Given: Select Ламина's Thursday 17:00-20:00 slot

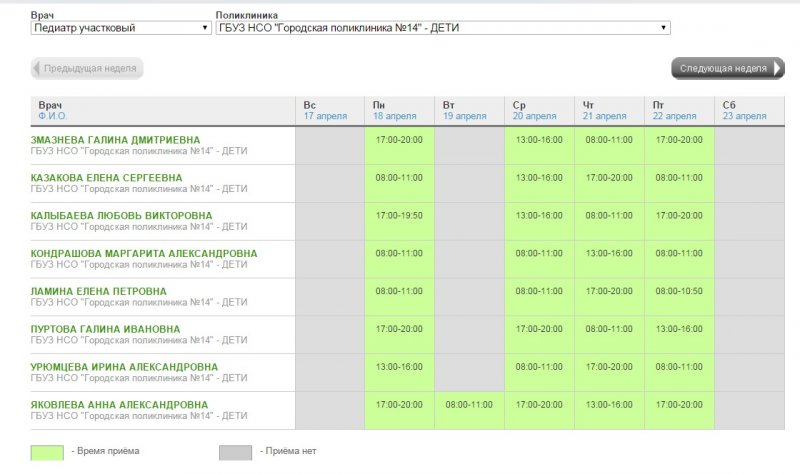Looking at the screenshot, I should coord(609,297).
